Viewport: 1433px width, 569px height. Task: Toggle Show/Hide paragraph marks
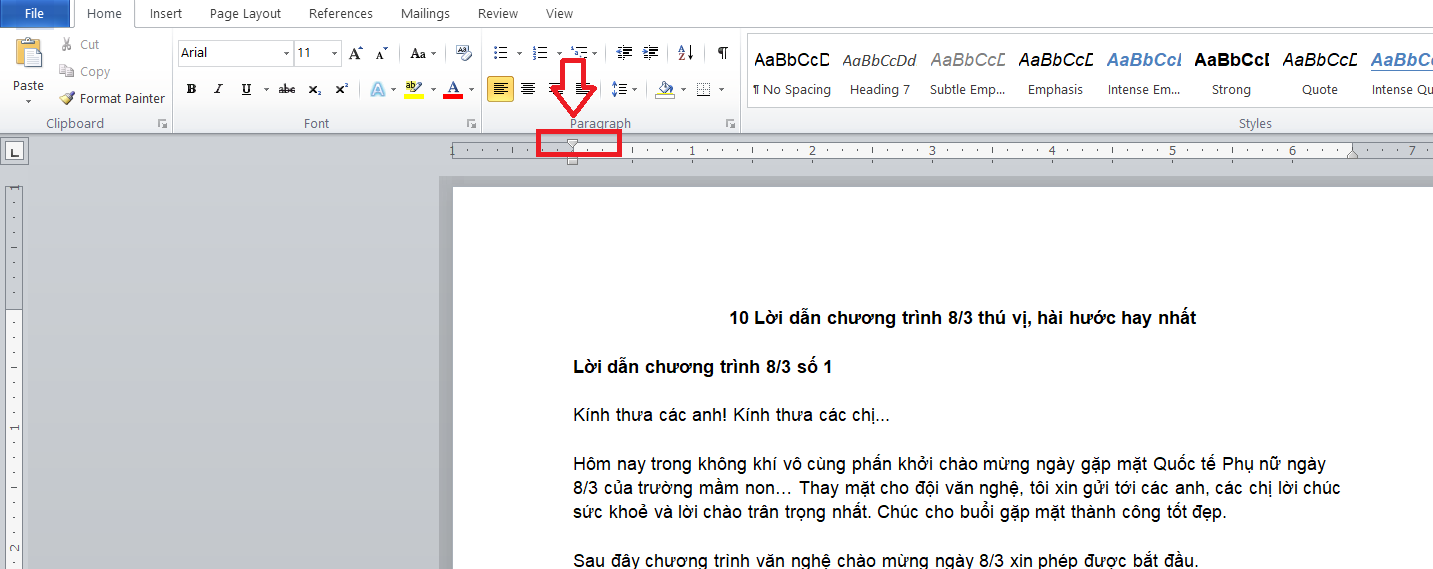click(722, 53)
